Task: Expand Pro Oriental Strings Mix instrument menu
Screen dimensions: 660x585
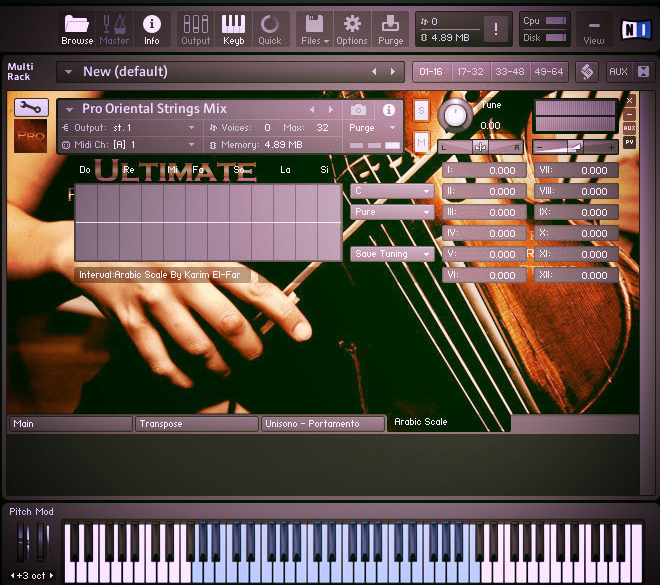Action: 69,110
